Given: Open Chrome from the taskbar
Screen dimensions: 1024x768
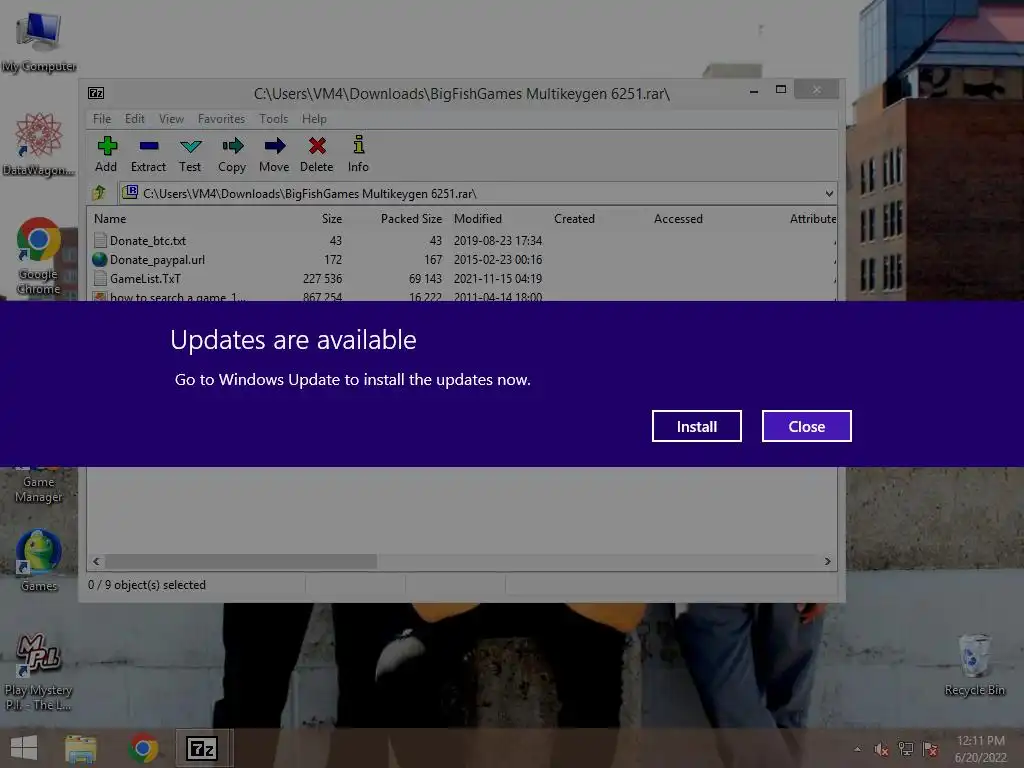Looking at the screenshot, I should (143, 748).
